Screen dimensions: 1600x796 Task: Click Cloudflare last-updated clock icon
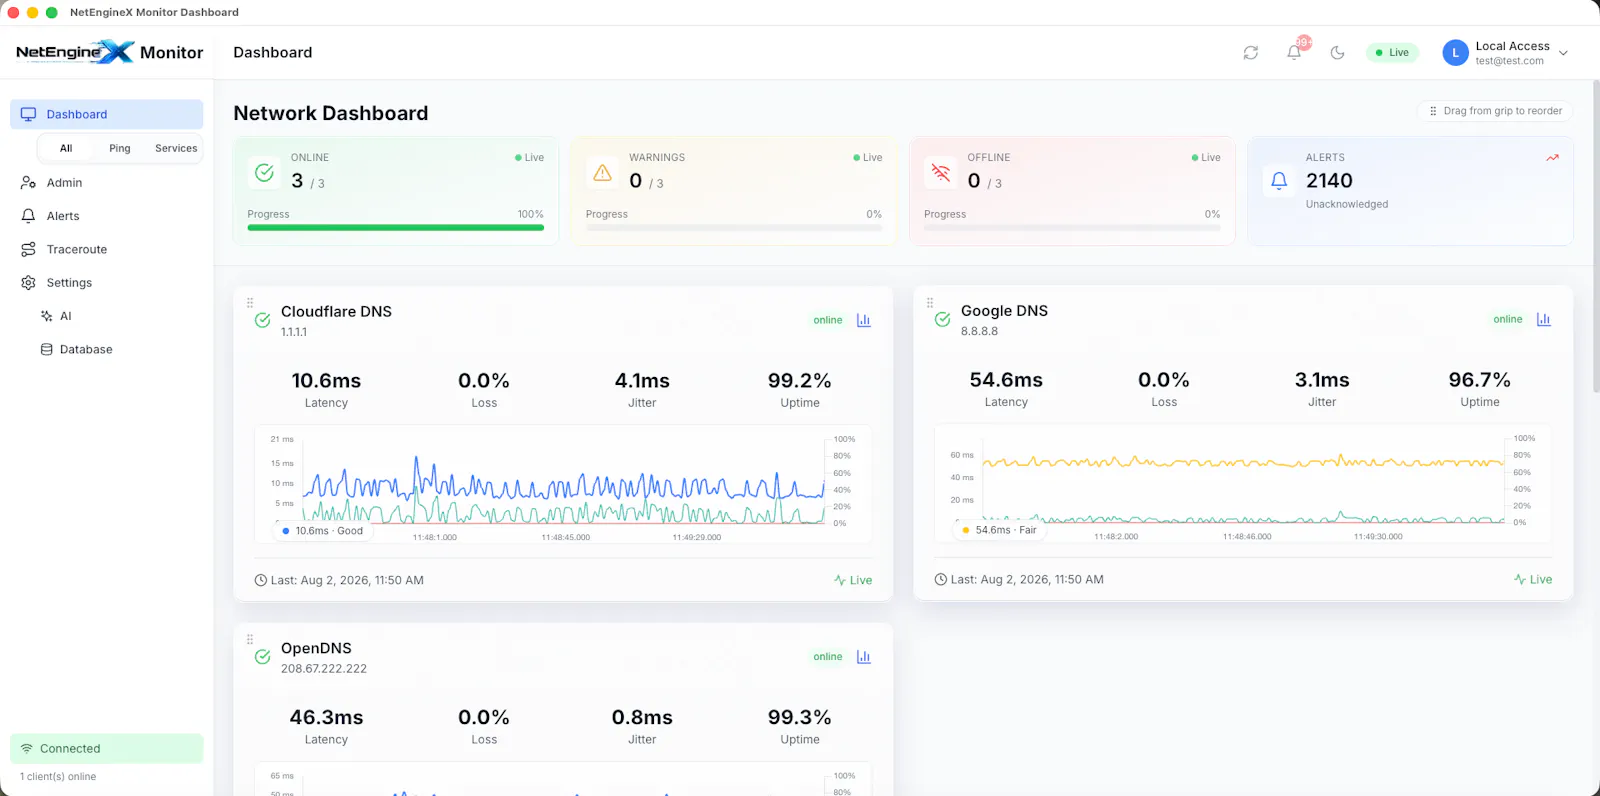pyautogui.click(x=261, y=581)
